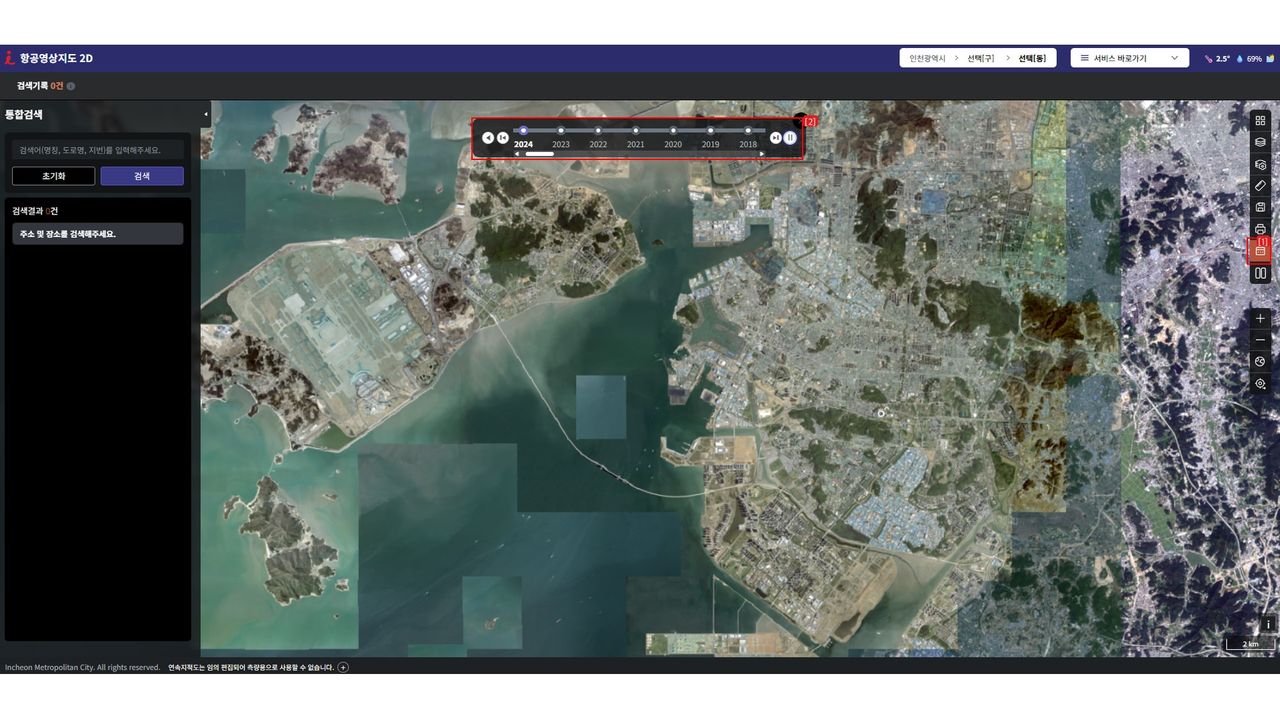1280x720 pixels.
Task: Click the locate my position icon
Action: [1260, 383]
